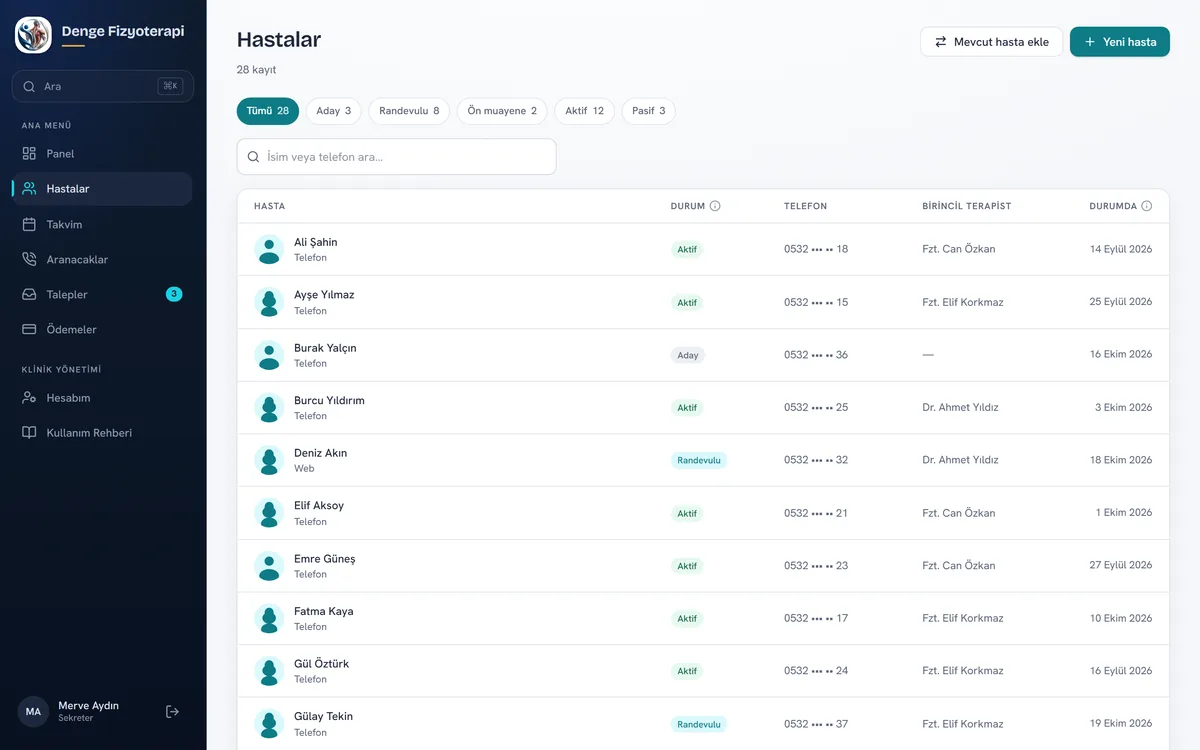The width and height of the screenshot is (1200, 750).
Task: Click the Mevcut hasta ekle button
Action: (x=992, y=42)
